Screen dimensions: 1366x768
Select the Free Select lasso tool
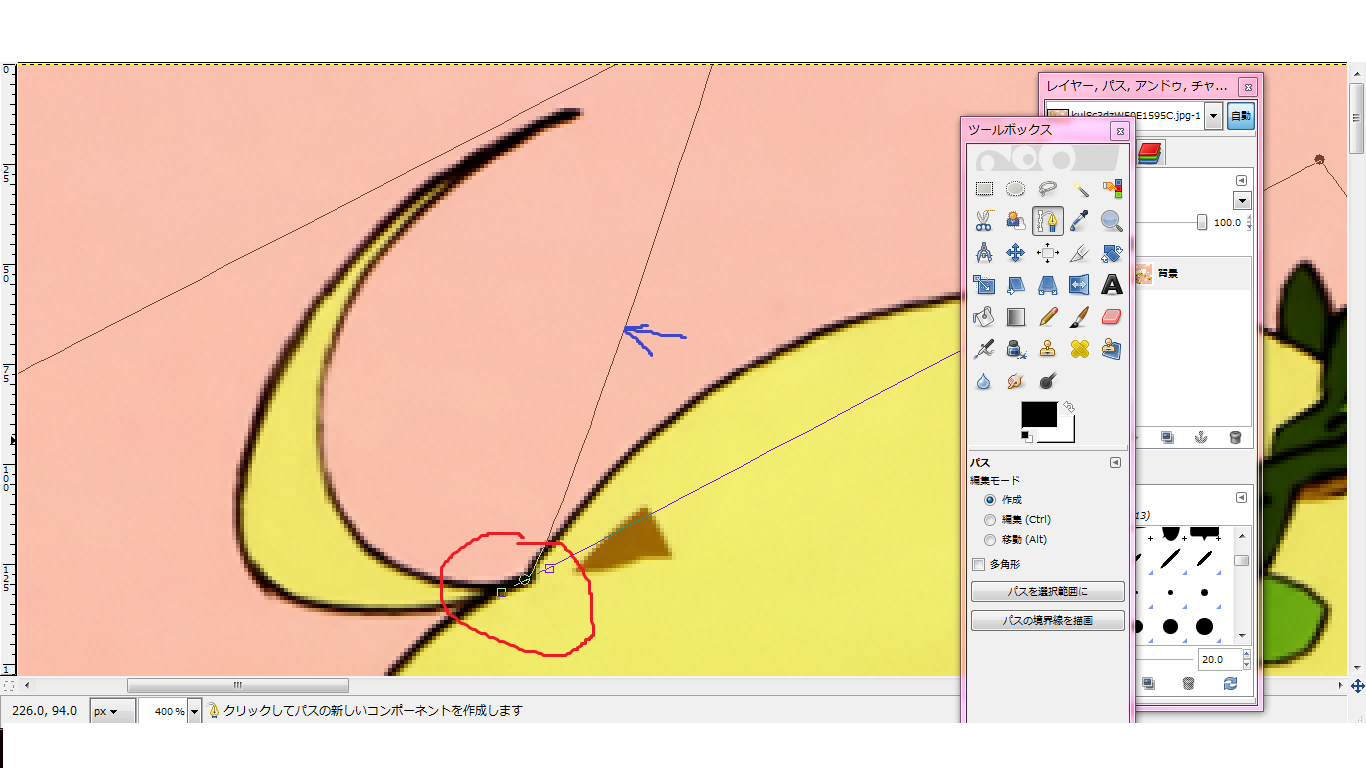1048,189
